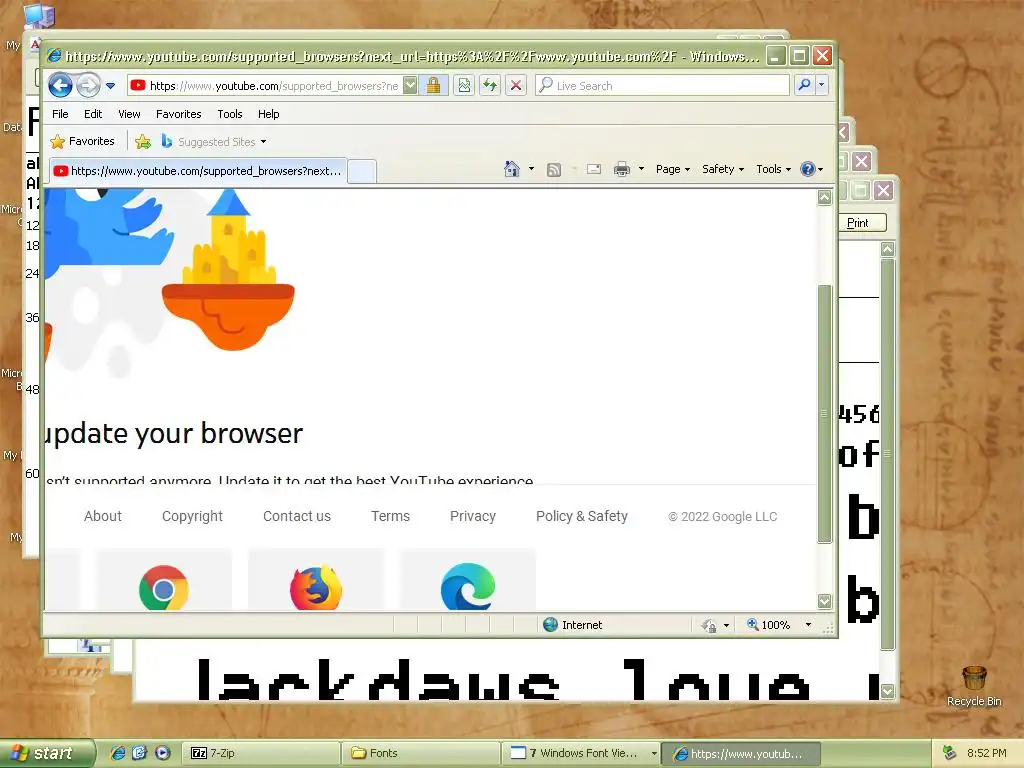The height and width of the screenshot is (768, 1024).
Task: Click the system tray notification icon
Action: click(949, 753)
